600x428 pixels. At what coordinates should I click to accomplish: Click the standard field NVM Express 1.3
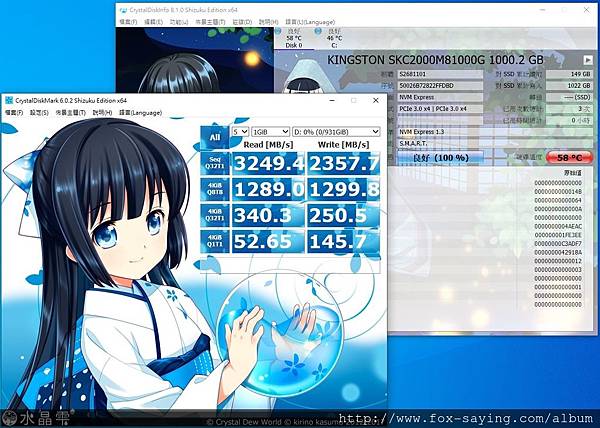pos(495,132)
